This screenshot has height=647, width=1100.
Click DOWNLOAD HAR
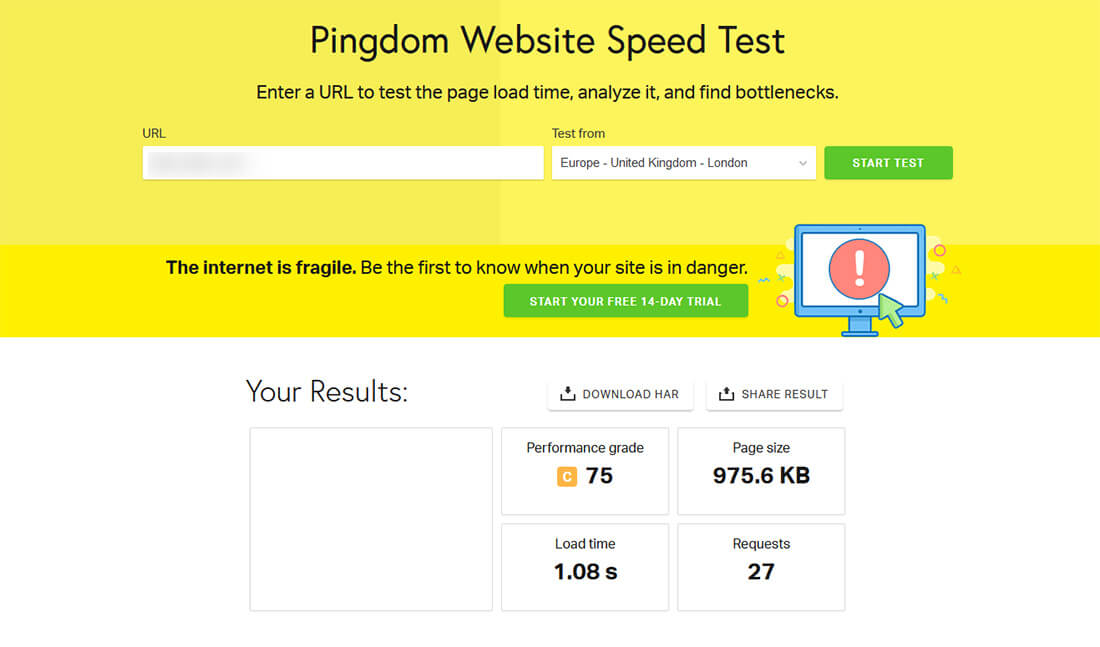(620, 394)
